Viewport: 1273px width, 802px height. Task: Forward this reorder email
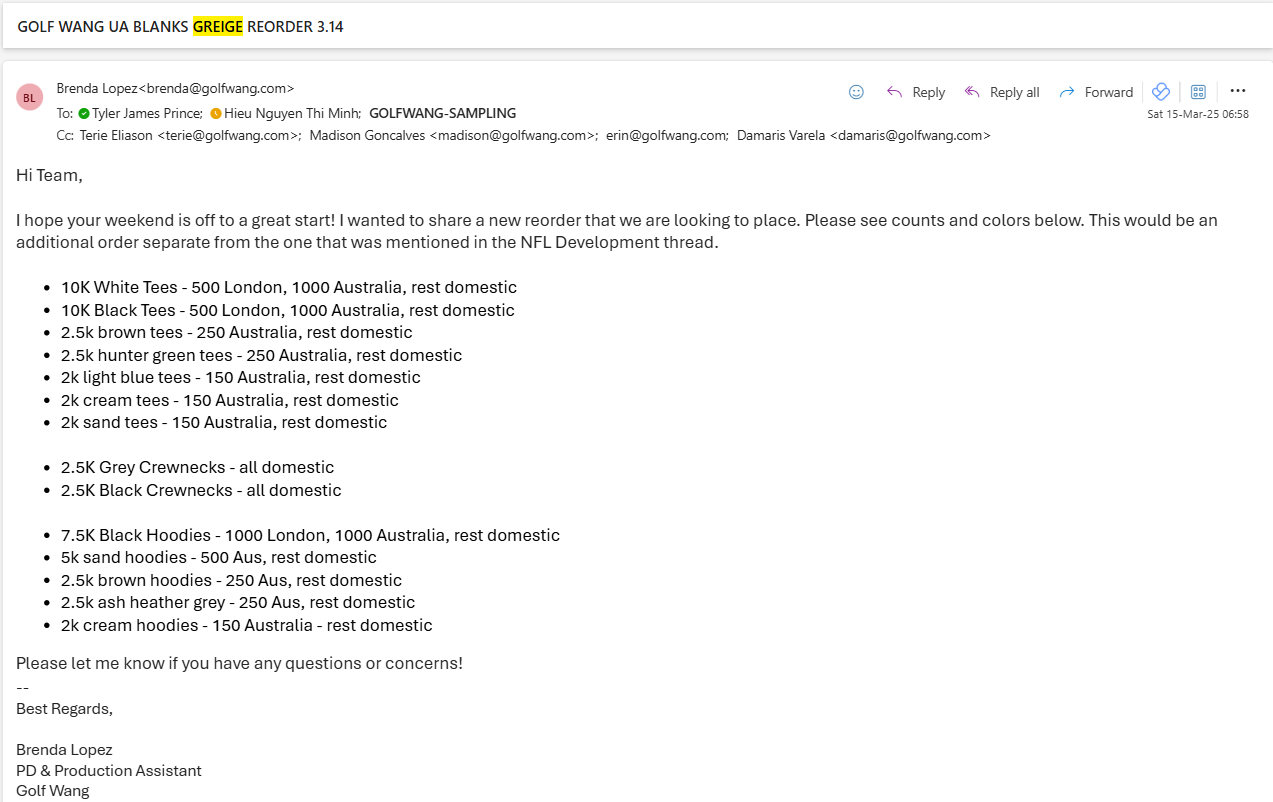tap(1096, 92)
